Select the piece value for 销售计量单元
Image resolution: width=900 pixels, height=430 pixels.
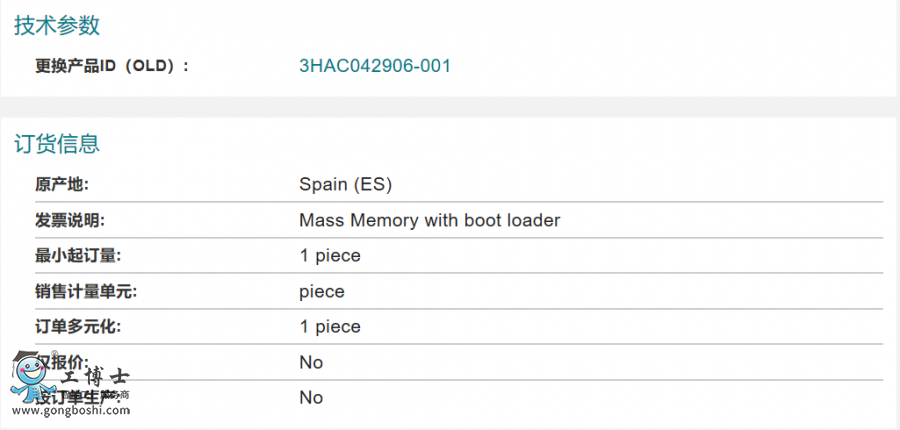tap(322, 292)
